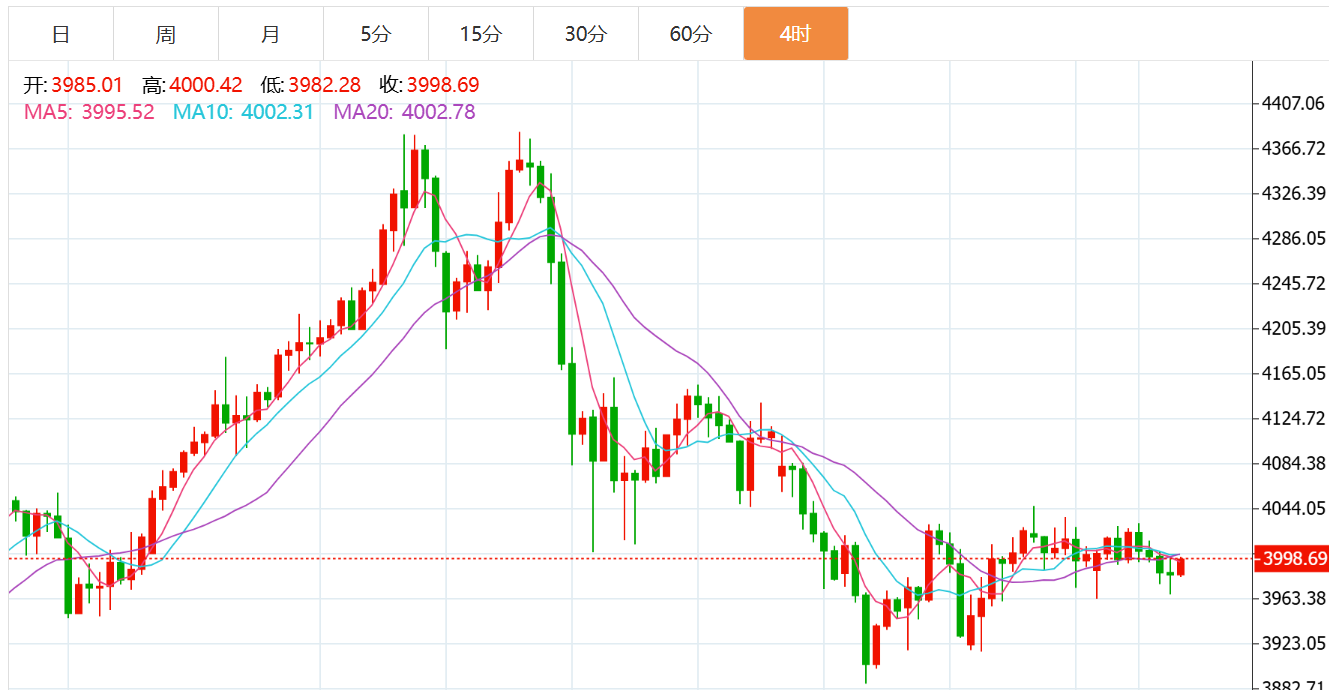Select the 15分 timeframe tab
Image resolution: width=1329 pixels, height=690 pixels.
pyautogui.click(x=481, y=34)
